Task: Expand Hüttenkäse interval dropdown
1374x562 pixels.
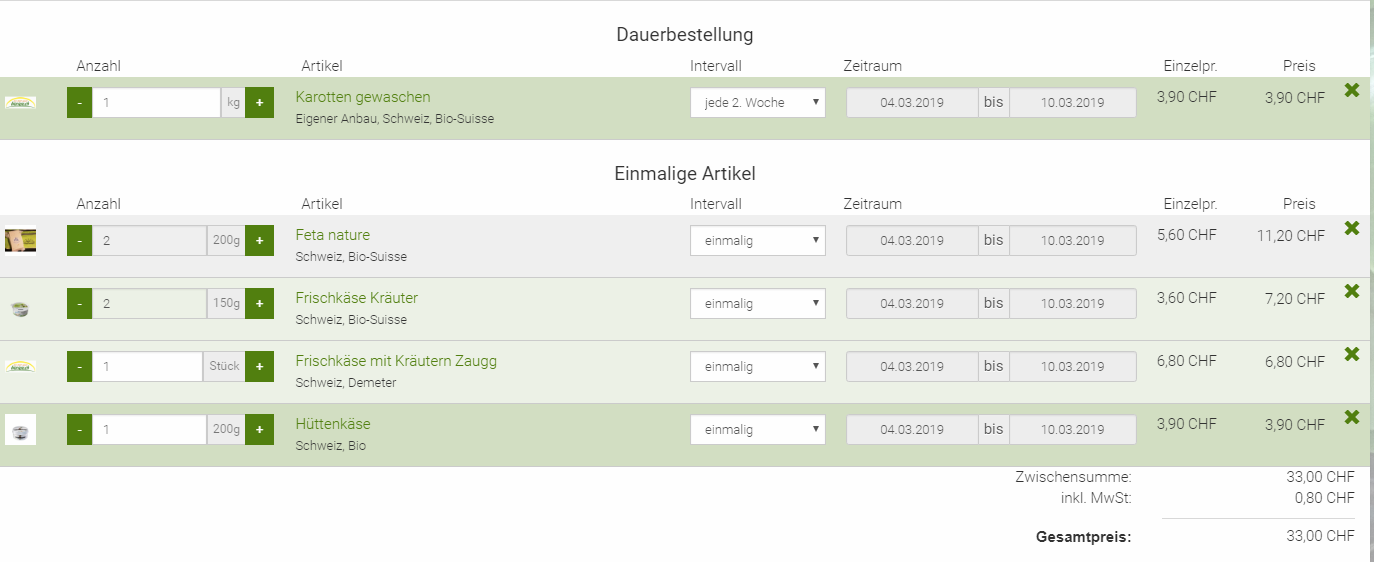Action: coord(758,430)
